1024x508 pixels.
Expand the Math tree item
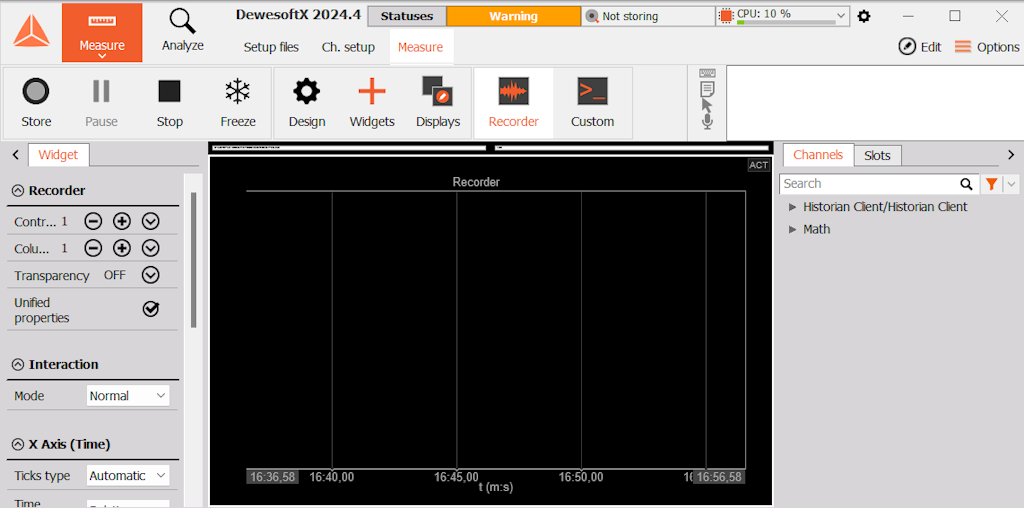(793, 230)
